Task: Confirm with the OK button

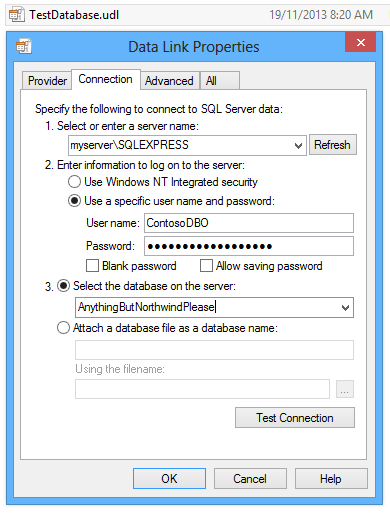Action: [169, 479]
